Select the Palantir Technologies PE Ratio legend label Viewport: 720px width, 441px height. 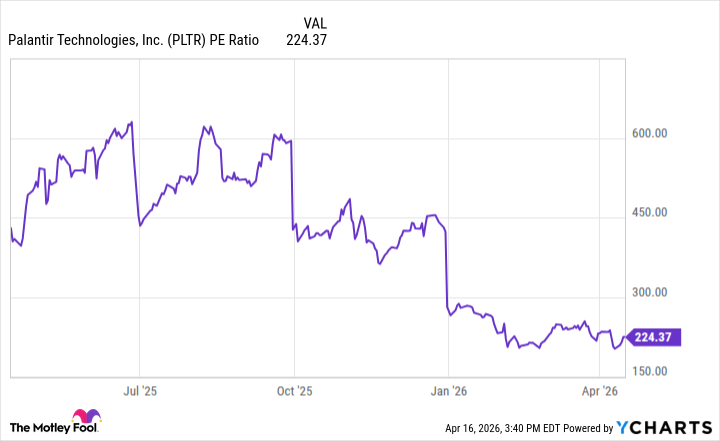[x=133, y=41]
